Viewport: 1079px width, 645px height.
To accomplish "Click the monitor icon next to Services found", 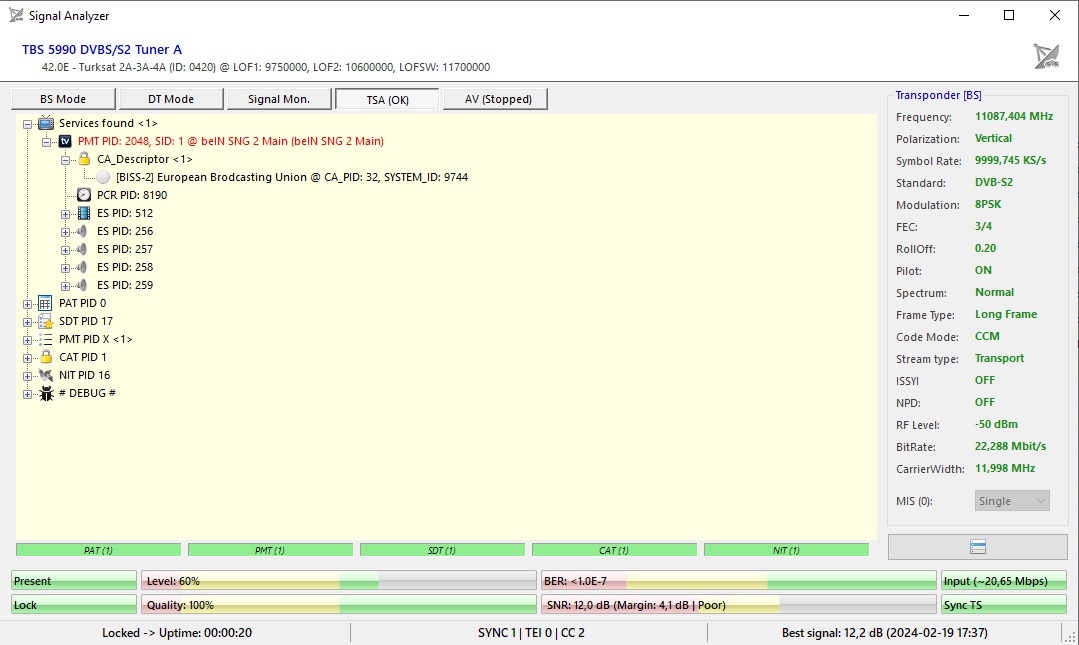I will click(x=46, y=123).
